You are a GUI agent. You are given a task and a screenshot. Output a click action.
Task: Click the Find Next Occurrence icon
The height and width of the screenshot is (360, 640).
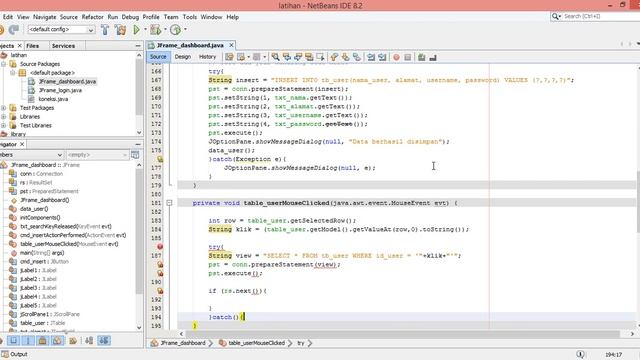click(298, 57)
